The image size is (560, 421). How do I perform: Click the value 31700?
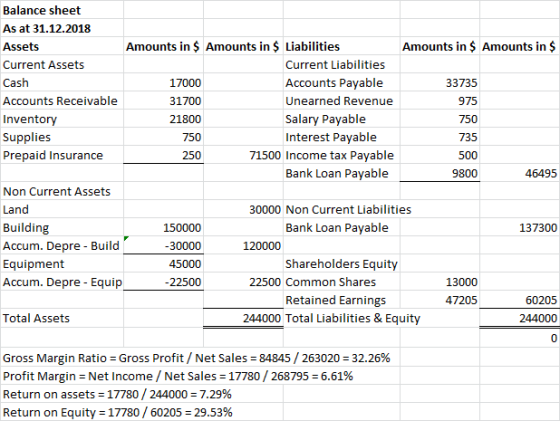164,101
